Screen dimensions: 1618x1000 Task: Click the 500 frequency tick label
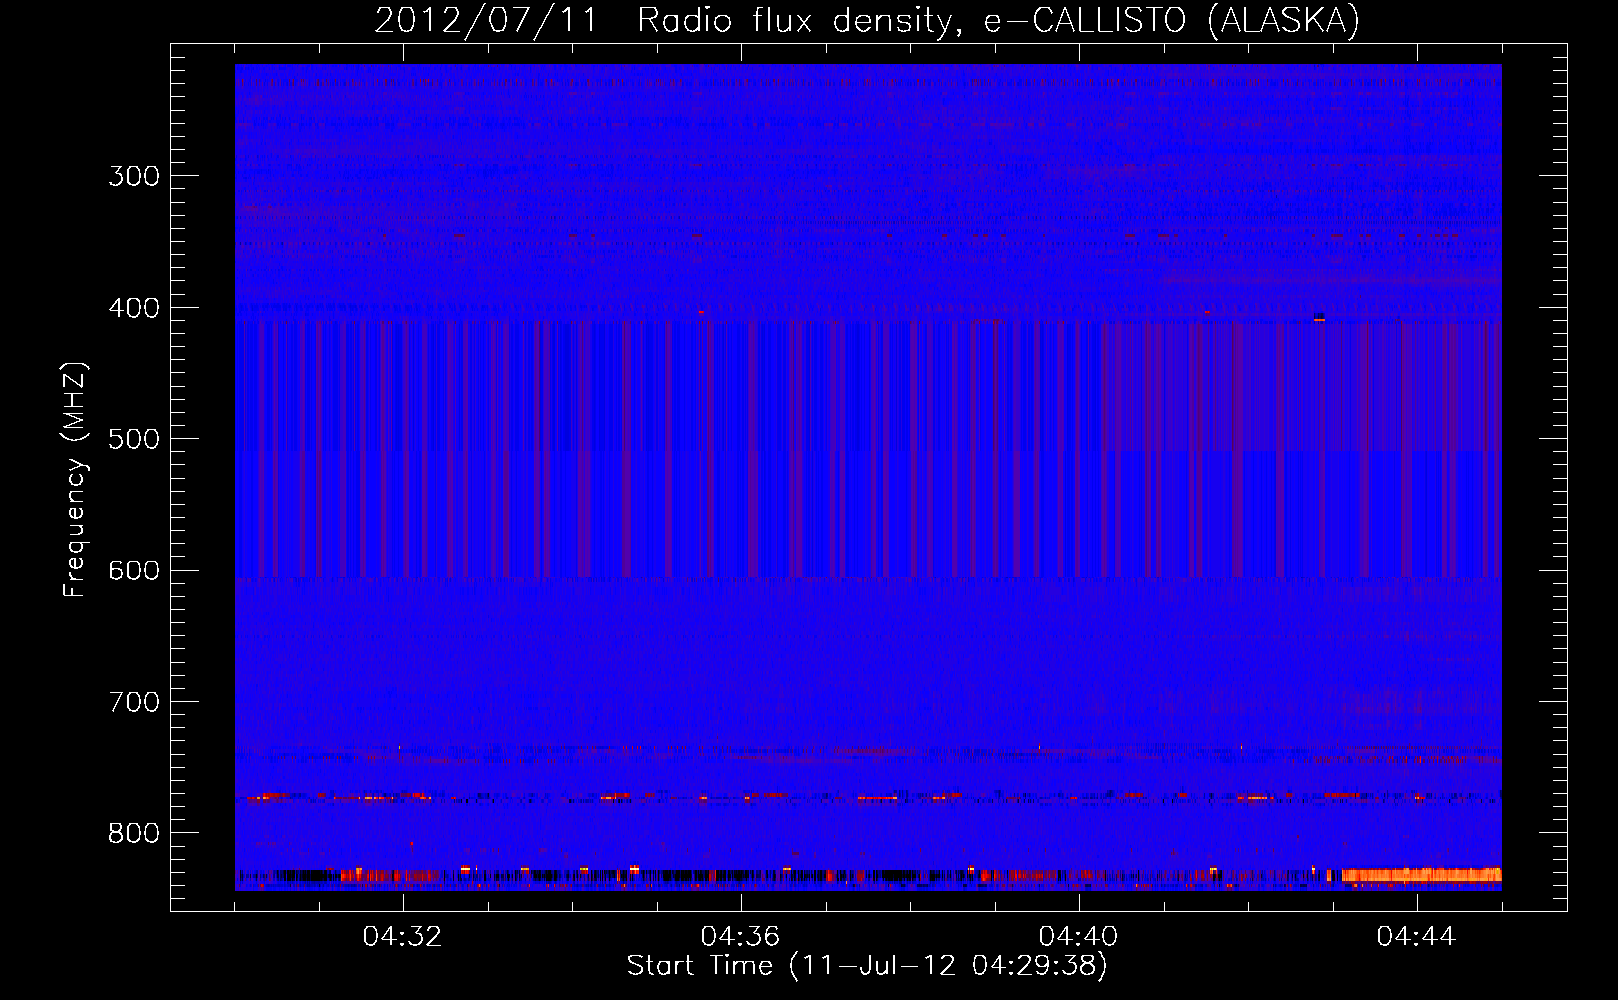(134, 439)
